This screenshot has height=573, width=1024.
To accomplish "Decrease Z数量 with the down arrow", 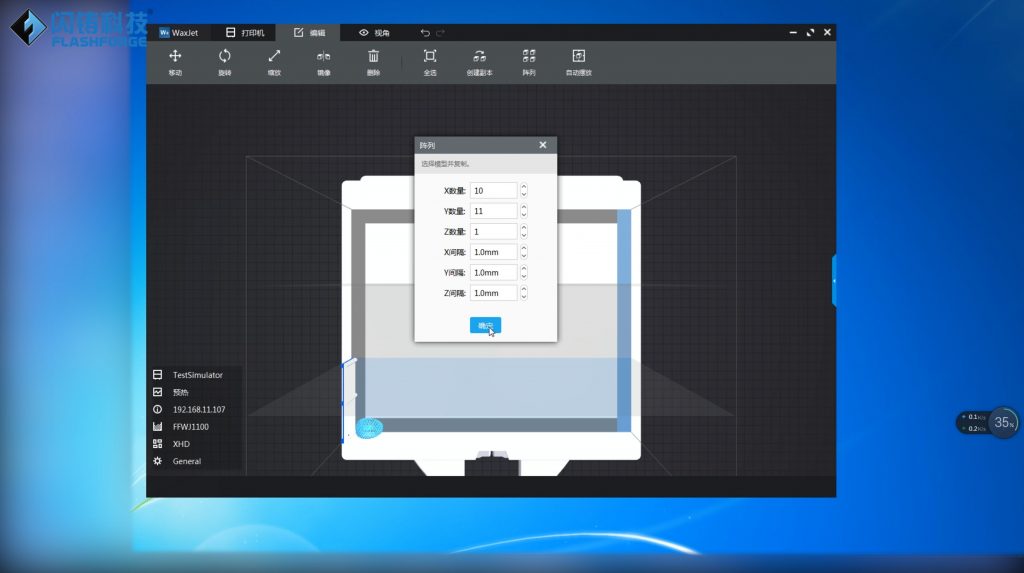I will click(524, 236).
